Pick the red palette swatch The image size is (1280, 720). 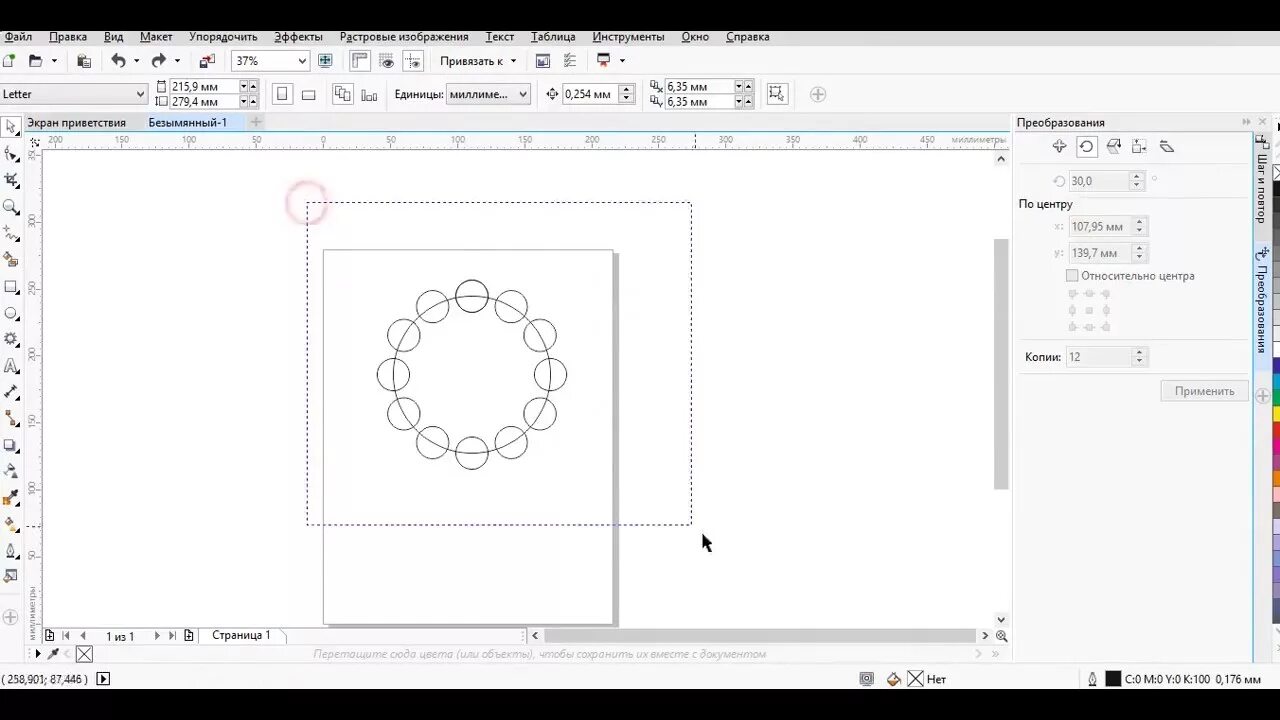coord(1276,429)
